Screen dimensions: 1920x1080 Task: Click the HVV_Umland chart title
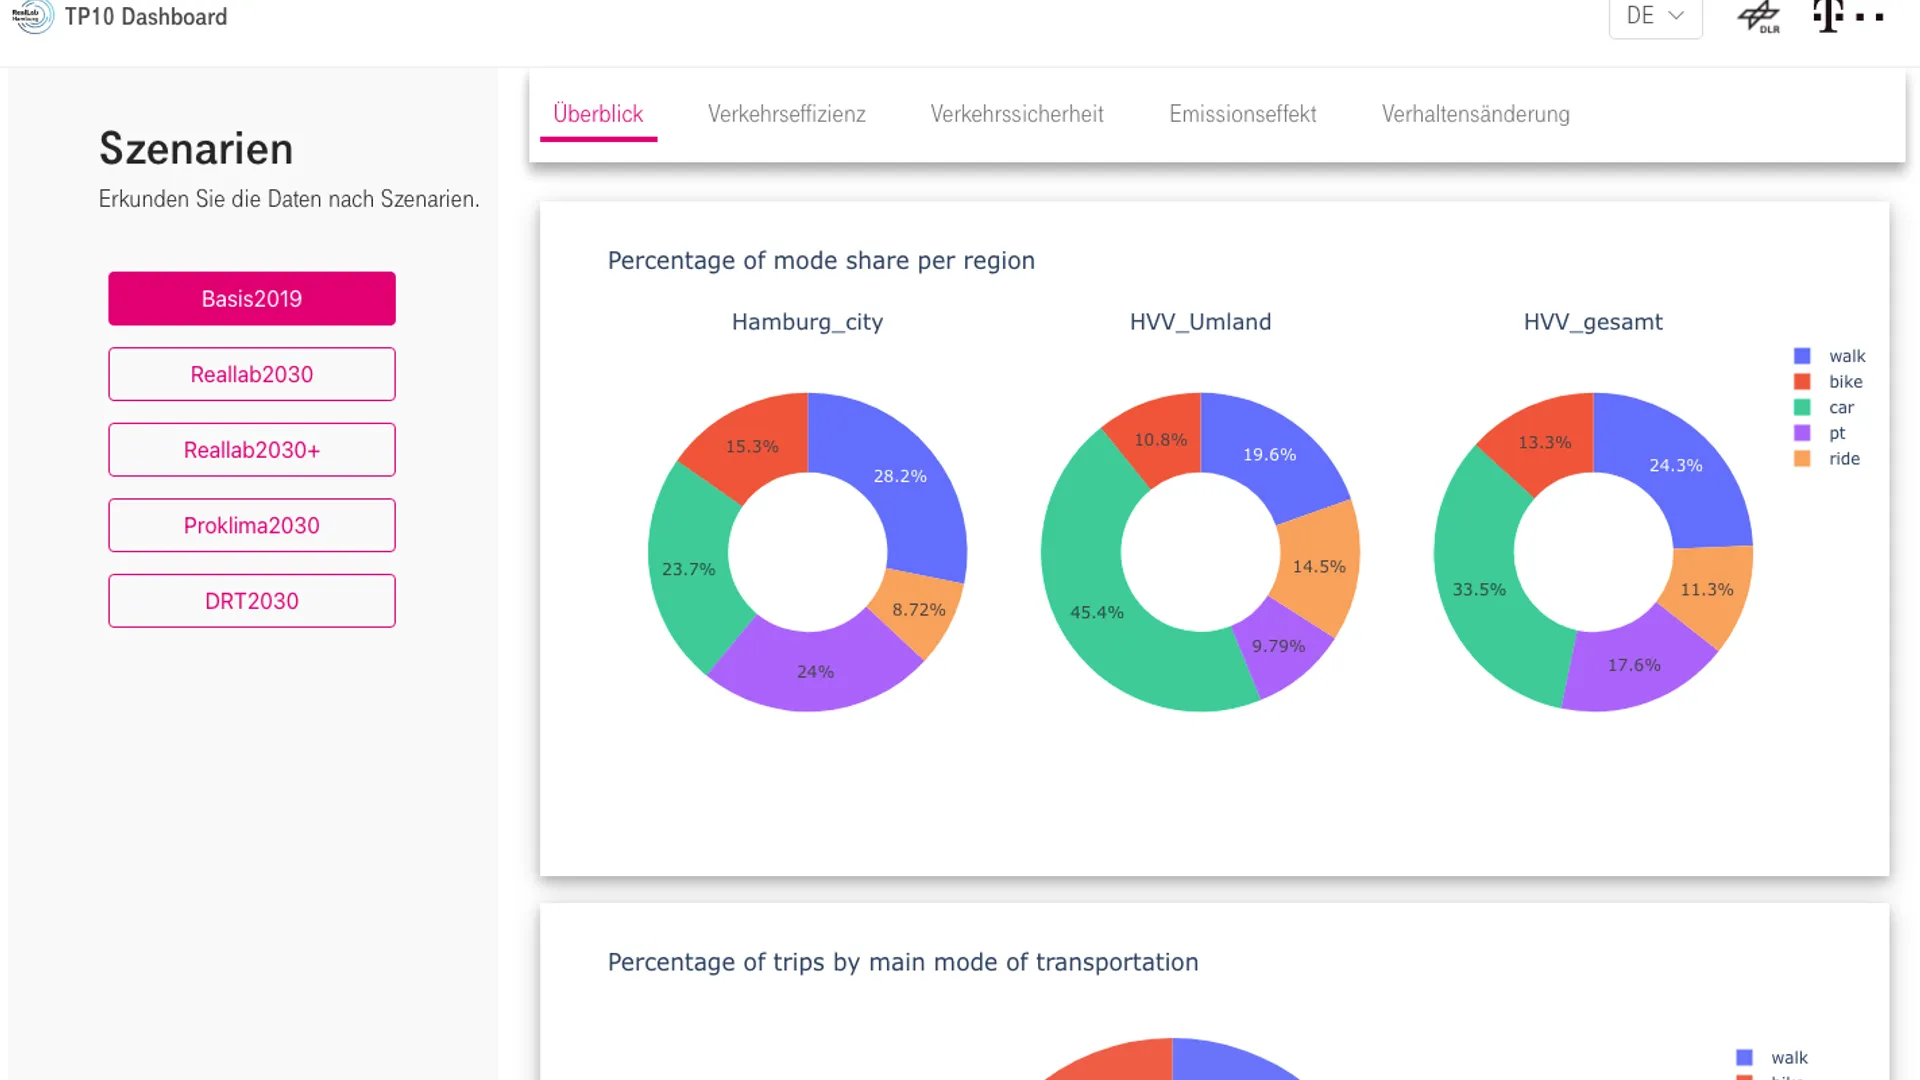point(1200,322)
